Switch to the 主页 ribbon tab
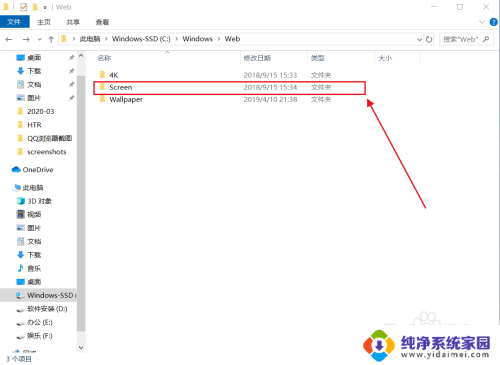This screenshot has height=365, width=500. coord(44,22)
